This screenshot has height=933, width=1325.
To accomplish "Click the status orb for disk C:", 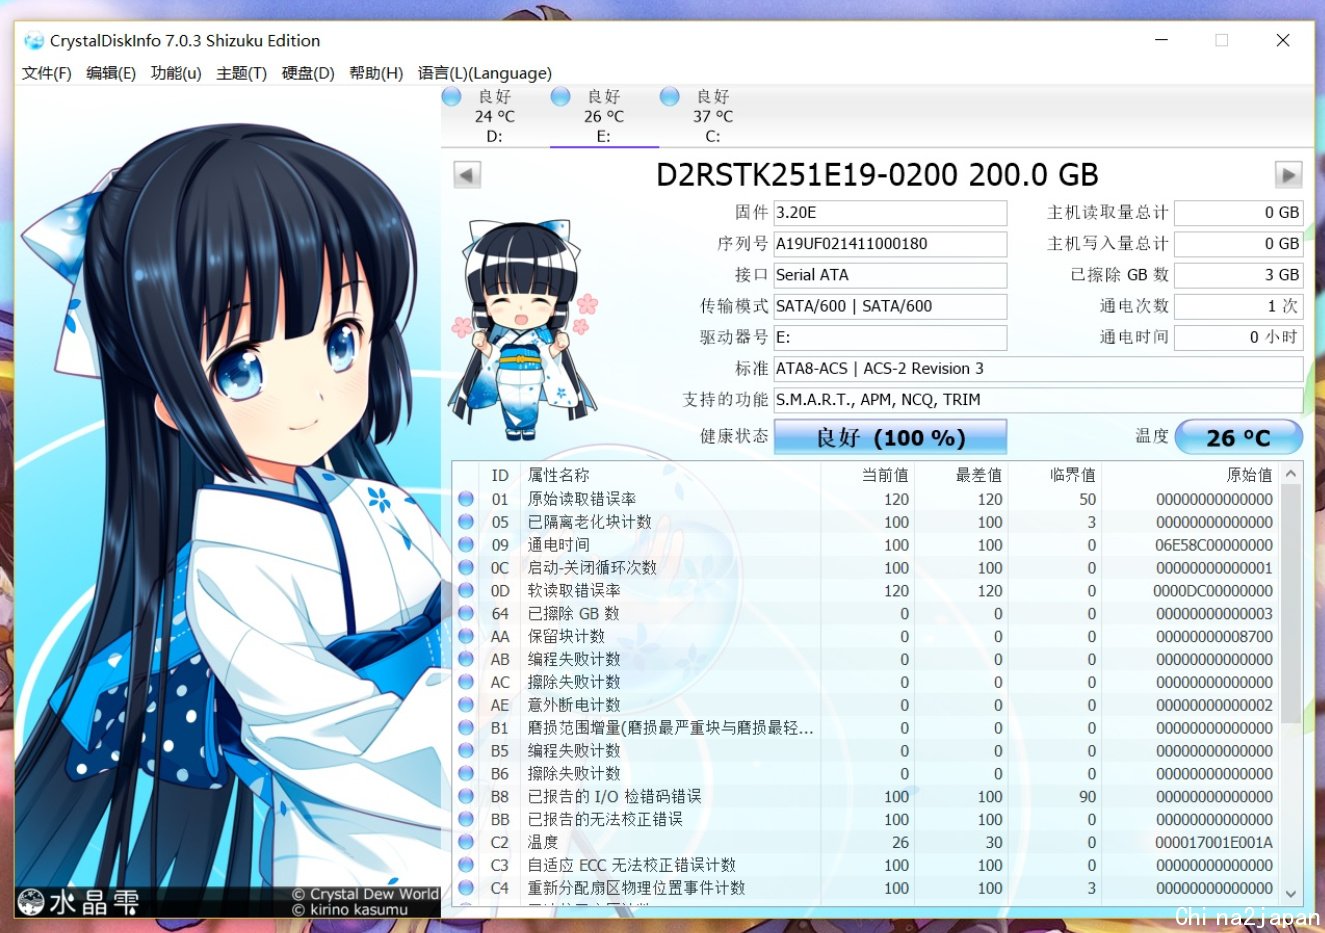I will 670,96.
